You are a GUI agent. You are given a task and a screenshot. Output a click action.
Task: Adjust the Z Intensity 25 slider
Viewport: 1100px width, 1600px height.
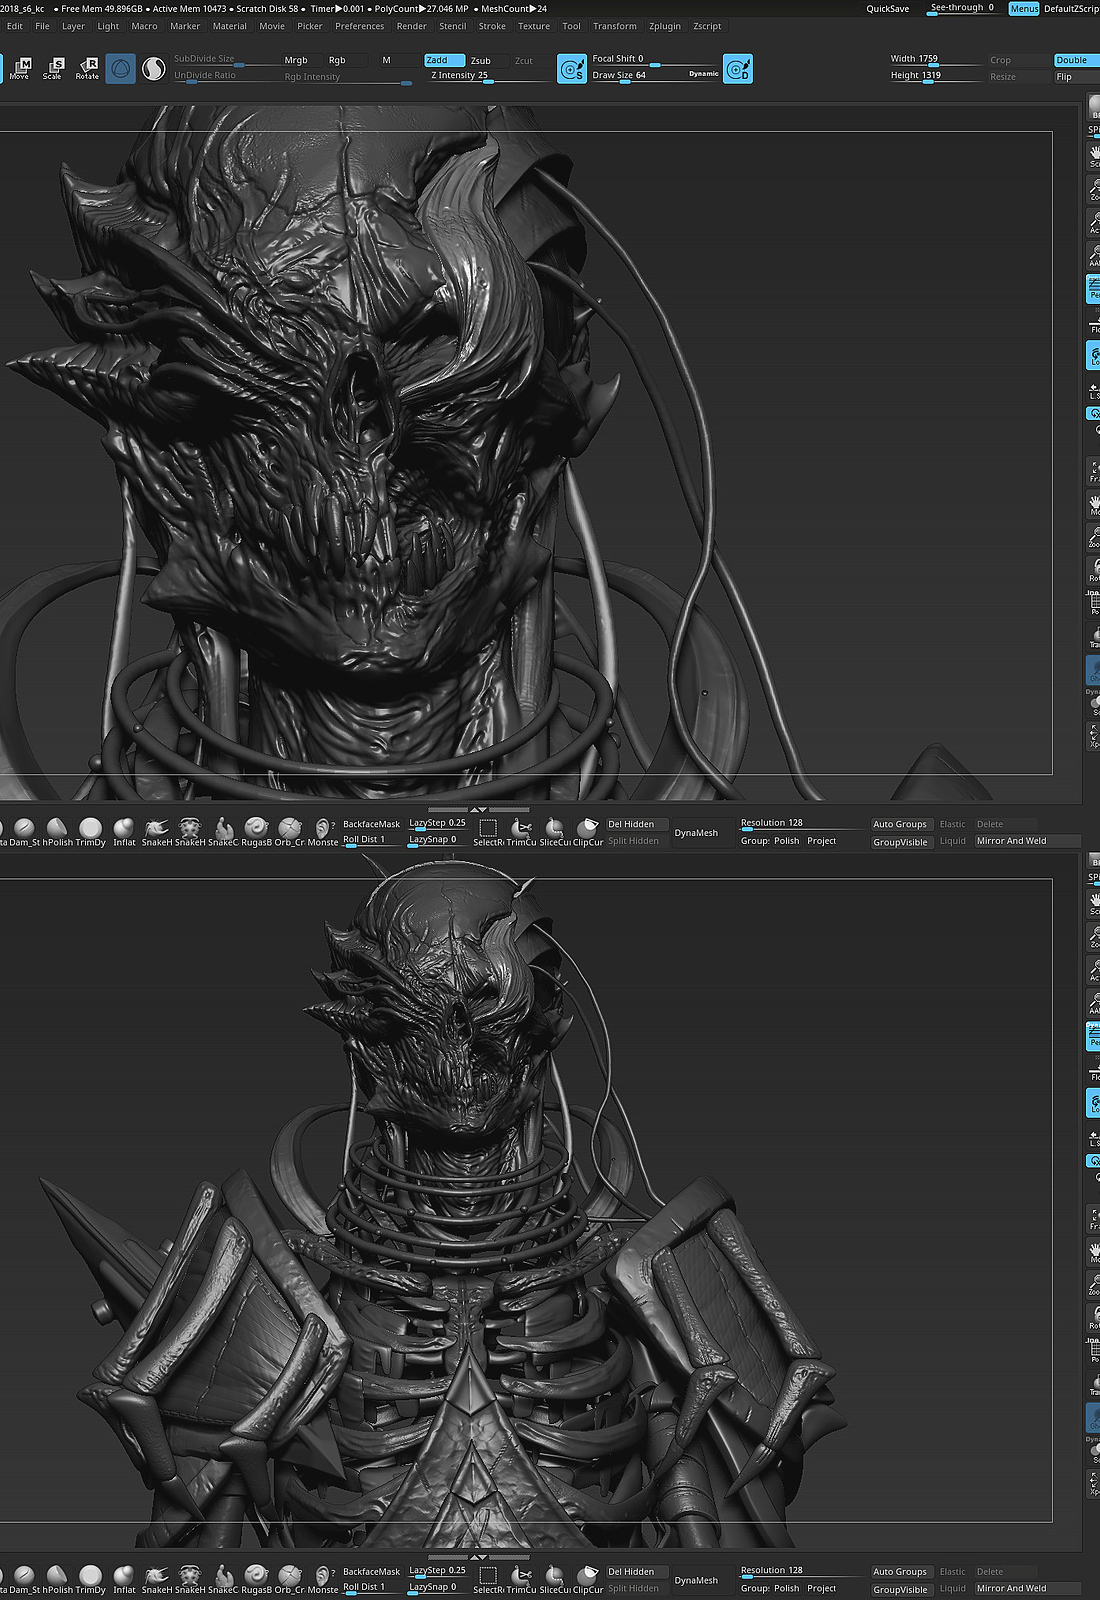tap(487, 75)
